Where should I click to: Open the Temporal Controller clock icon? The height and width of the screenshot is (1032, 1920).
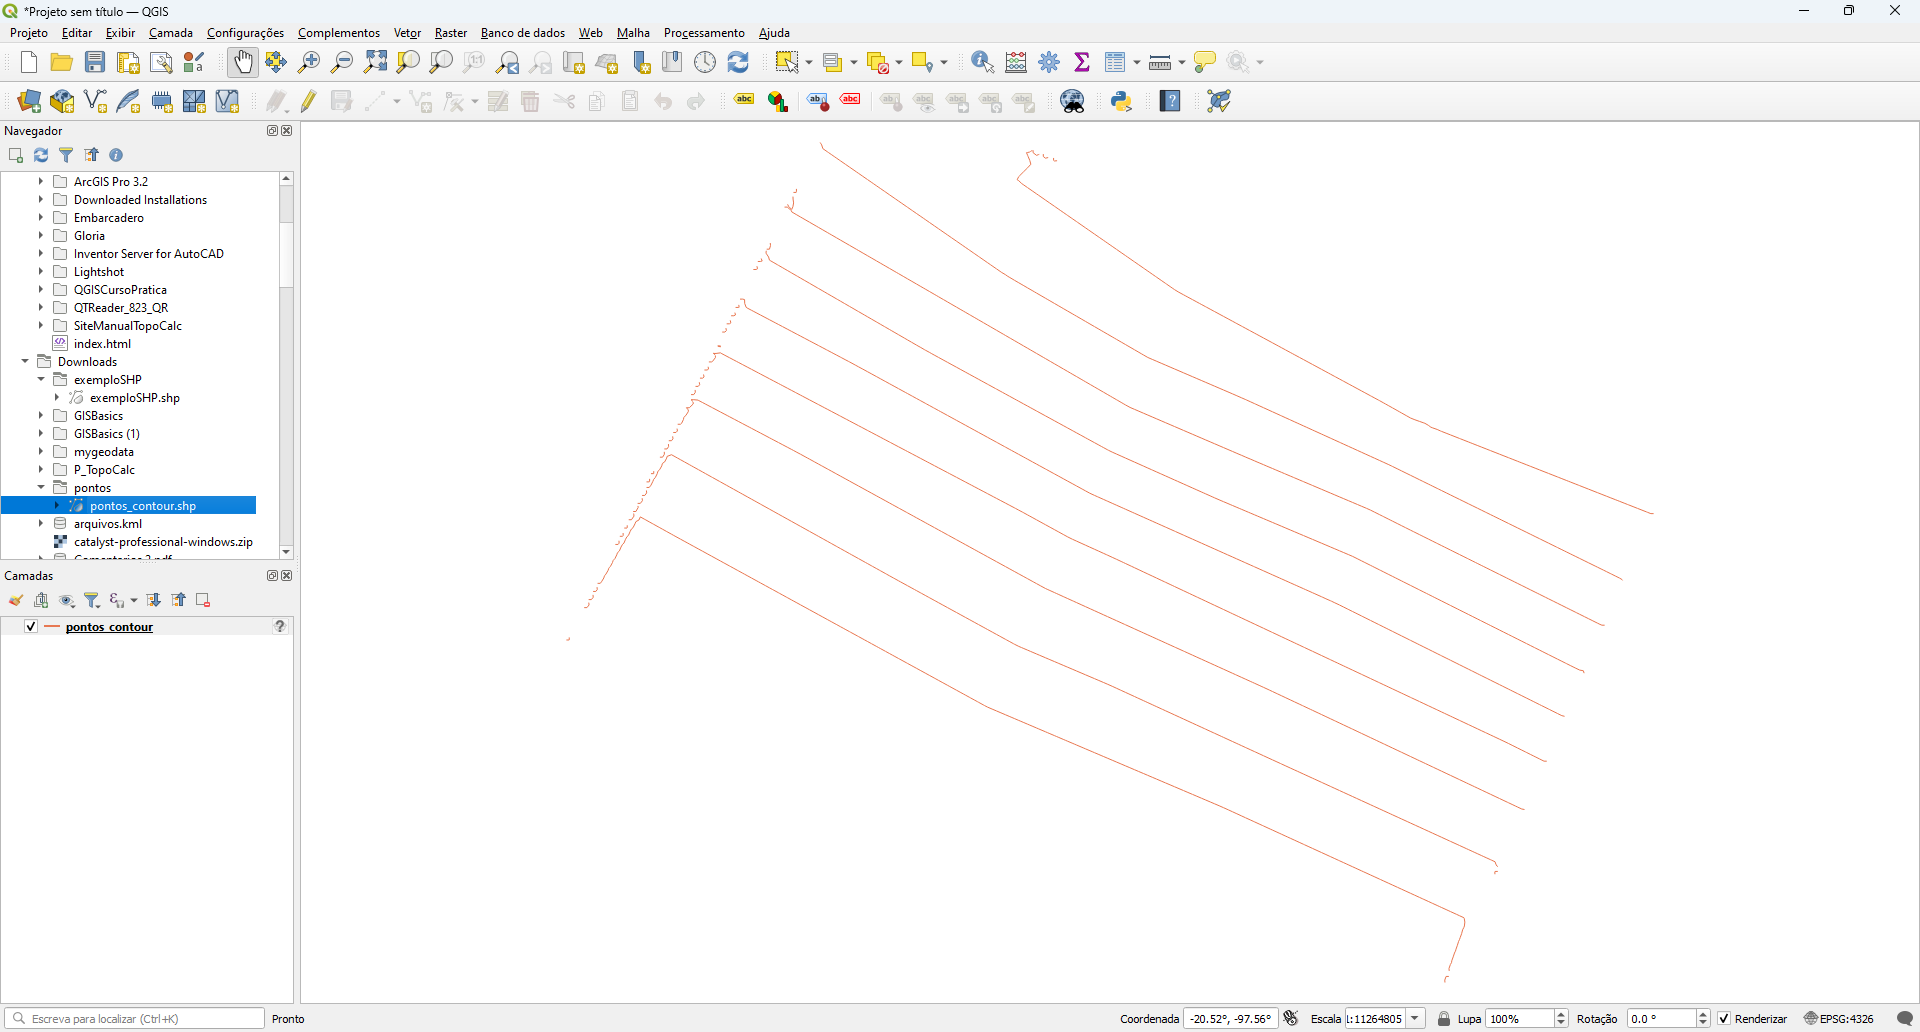[x=706, y=62]
